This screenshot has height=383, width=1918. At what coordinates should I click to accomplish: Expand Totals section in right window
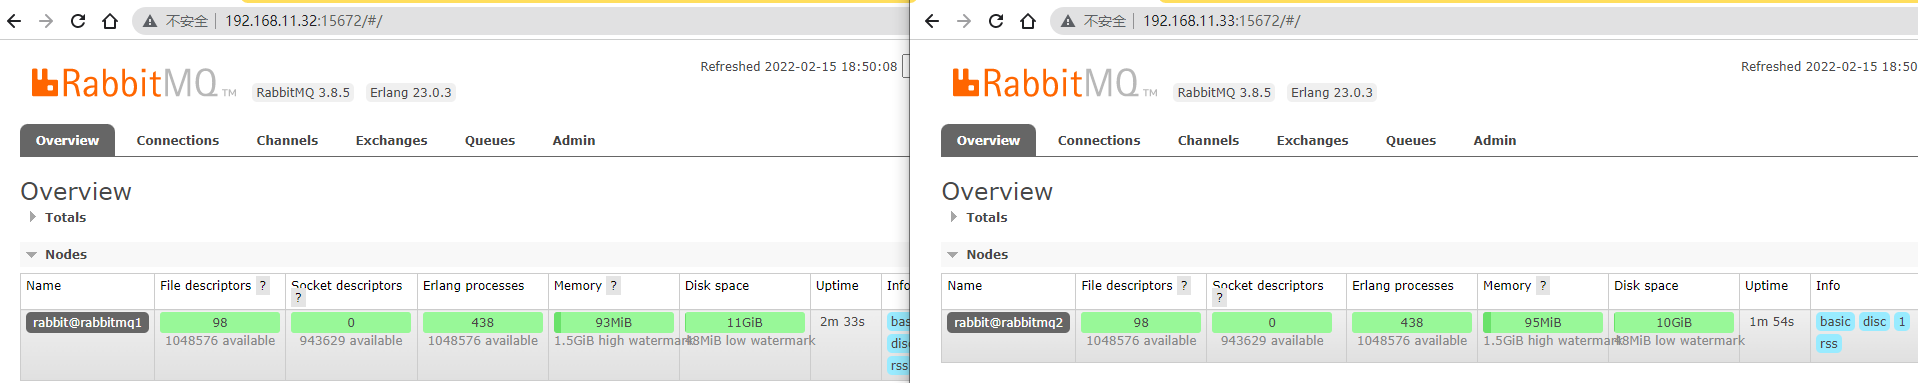978,217
